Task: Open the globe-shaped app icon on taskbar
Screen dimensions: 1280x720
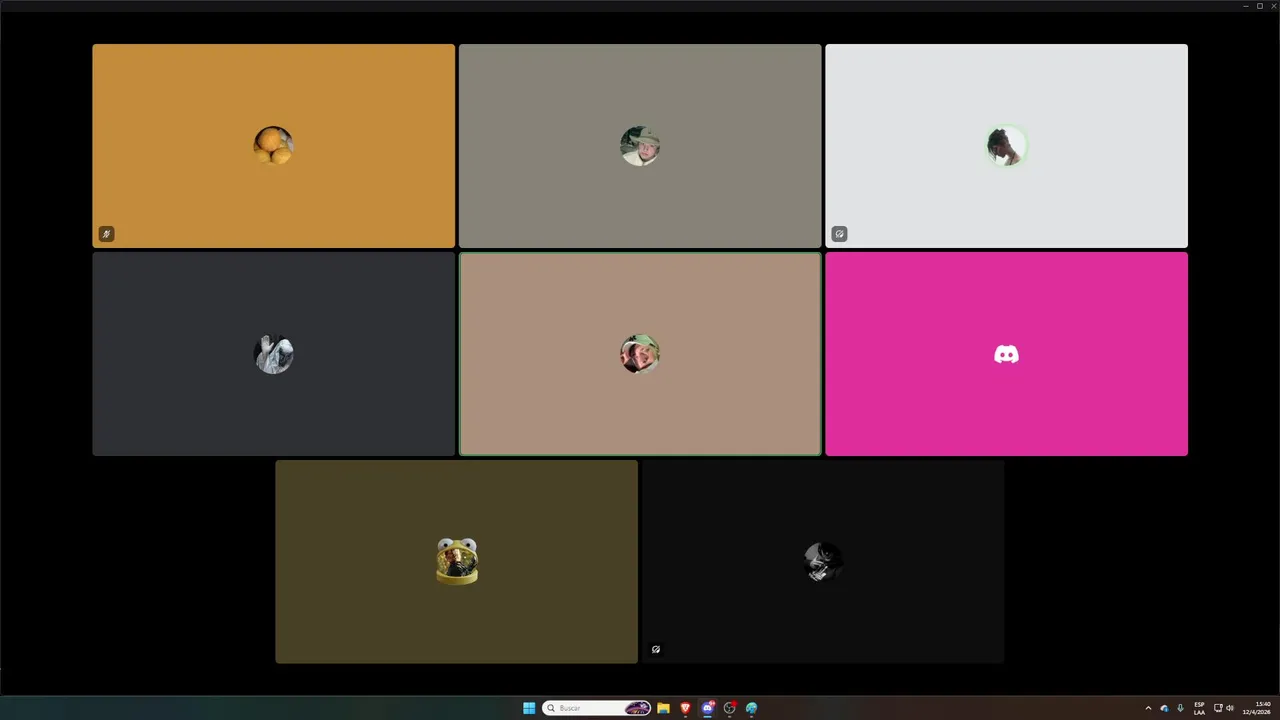Action: point(752,708)
